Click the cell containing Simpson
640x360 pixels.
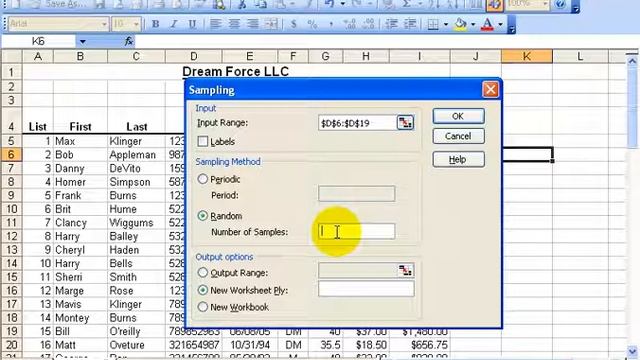tap(136, 182)
